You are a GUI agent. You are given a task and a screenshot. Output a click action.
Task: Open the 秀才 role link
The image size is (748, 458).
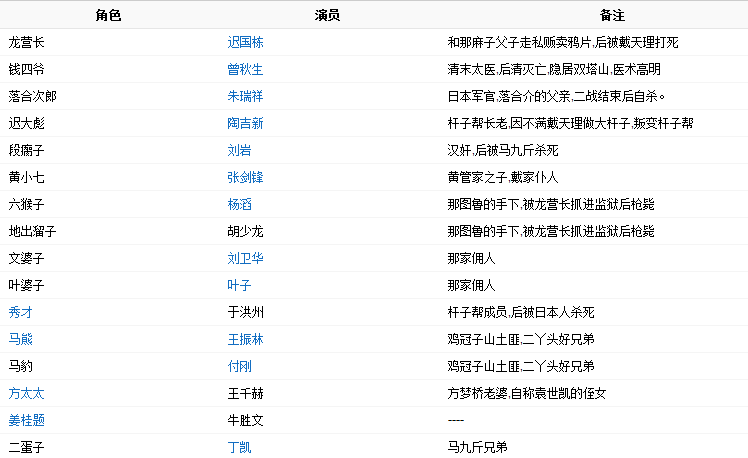[20, 313]
